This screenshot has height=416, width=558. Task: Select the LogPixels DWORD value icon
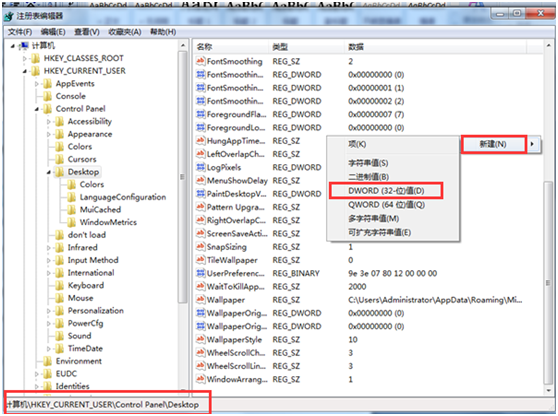200,167
